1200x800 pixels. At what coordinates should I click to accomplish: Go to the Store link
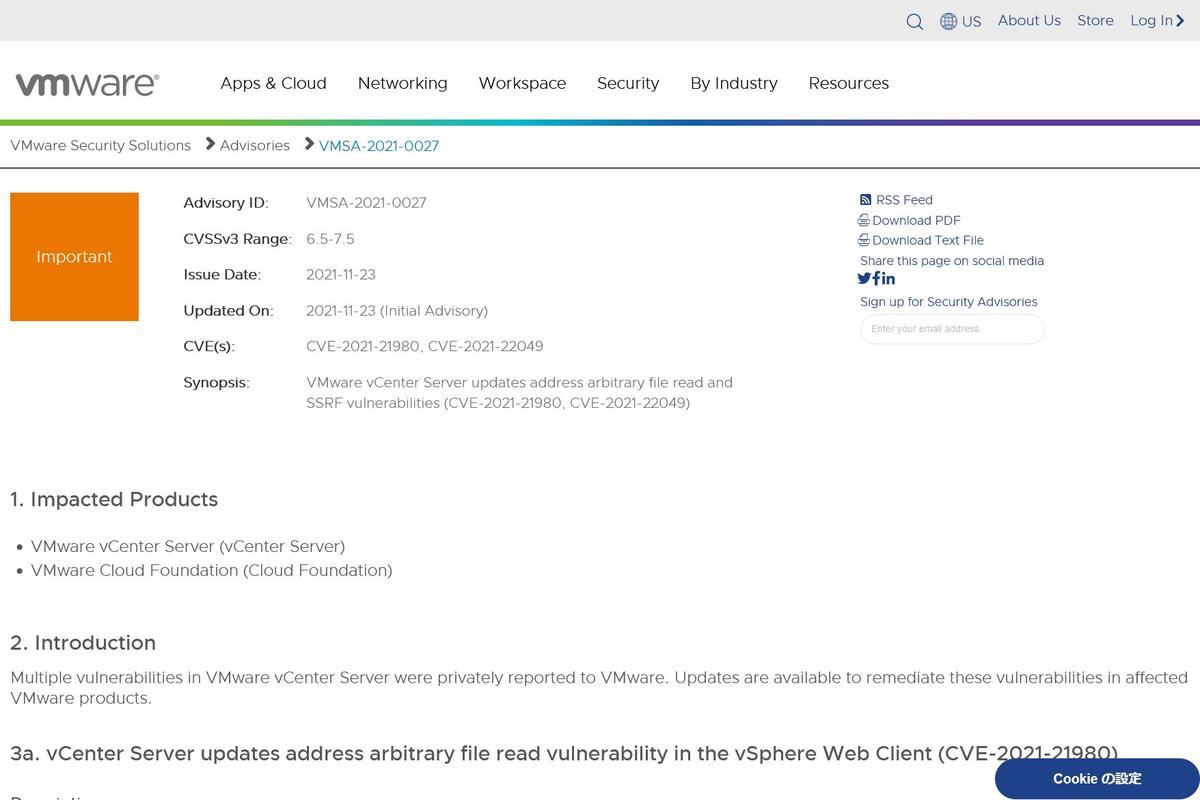(x=1095, y=20)
